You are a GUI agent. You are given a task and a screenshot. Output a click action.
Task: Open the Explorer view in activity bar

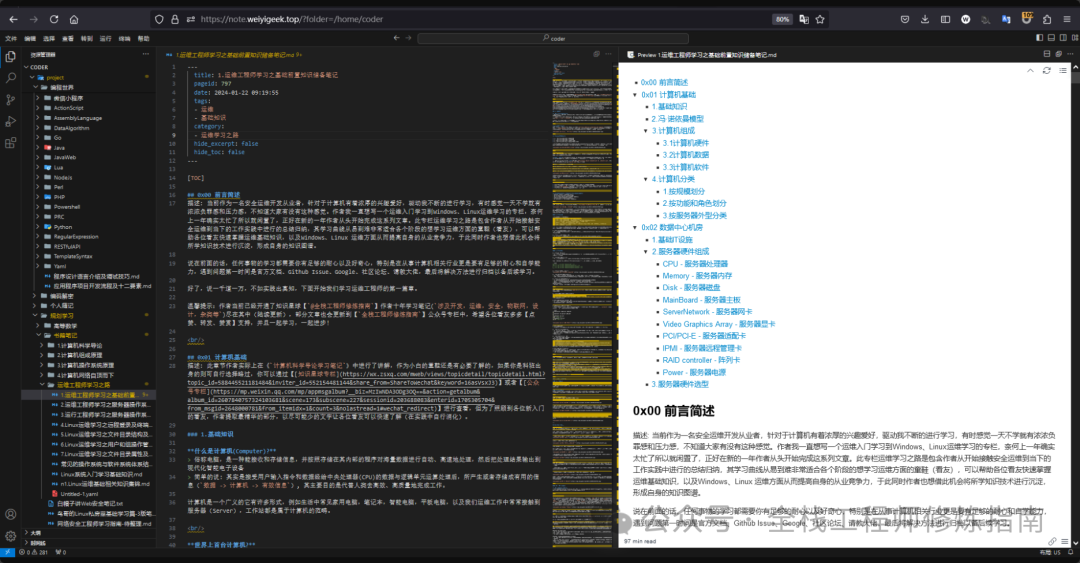click(x=10, y=57)
